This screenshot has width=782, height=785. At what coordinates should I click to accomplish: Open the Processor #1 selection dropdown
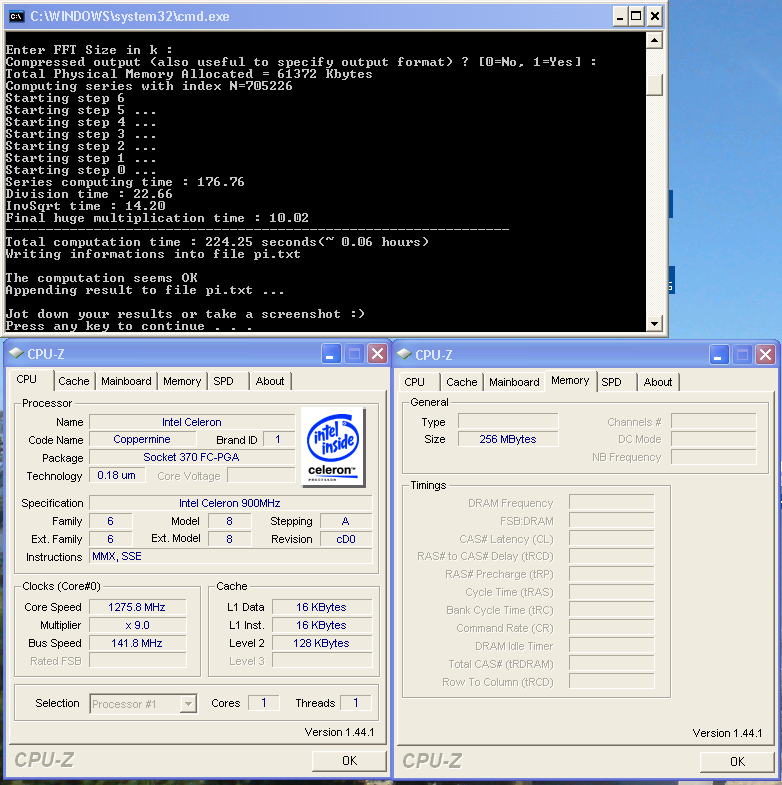click(188, 704)
